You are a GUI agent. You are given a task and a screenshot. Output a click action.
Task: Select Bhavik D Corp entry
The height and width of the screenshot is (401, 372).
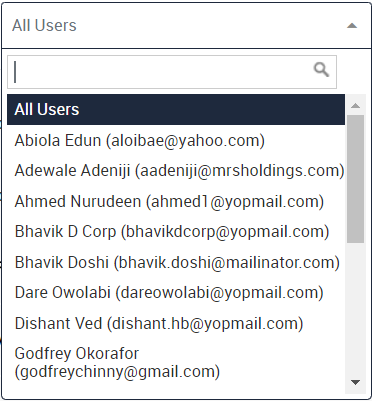(176, 232)
